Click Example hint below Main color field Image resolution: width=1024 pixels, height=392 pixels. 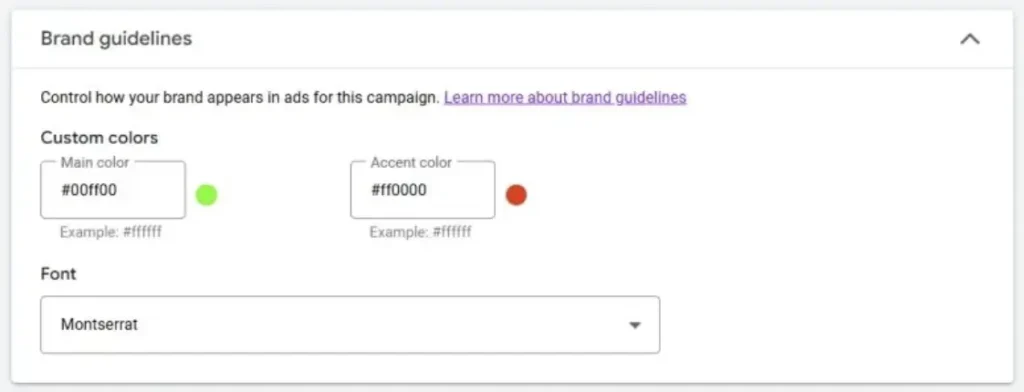110,232
